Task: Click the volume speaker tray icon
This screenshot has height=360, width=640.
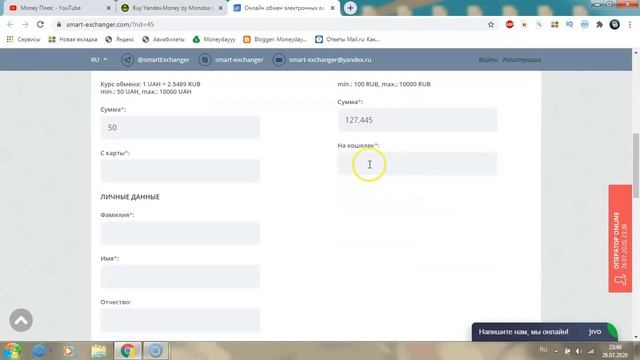Action: point(579,351)
